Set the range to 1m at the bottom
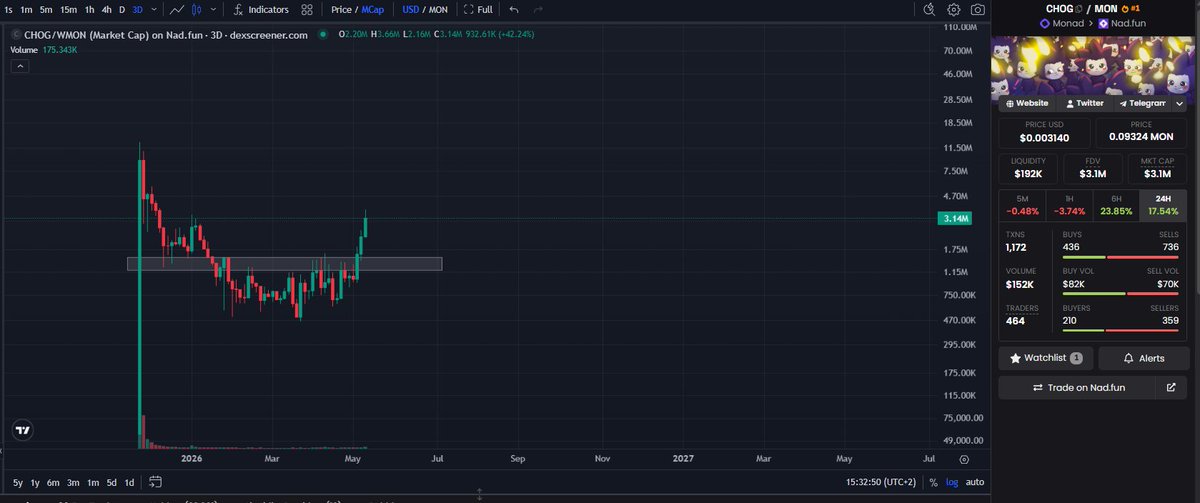1200x503 pixels. 93,482
